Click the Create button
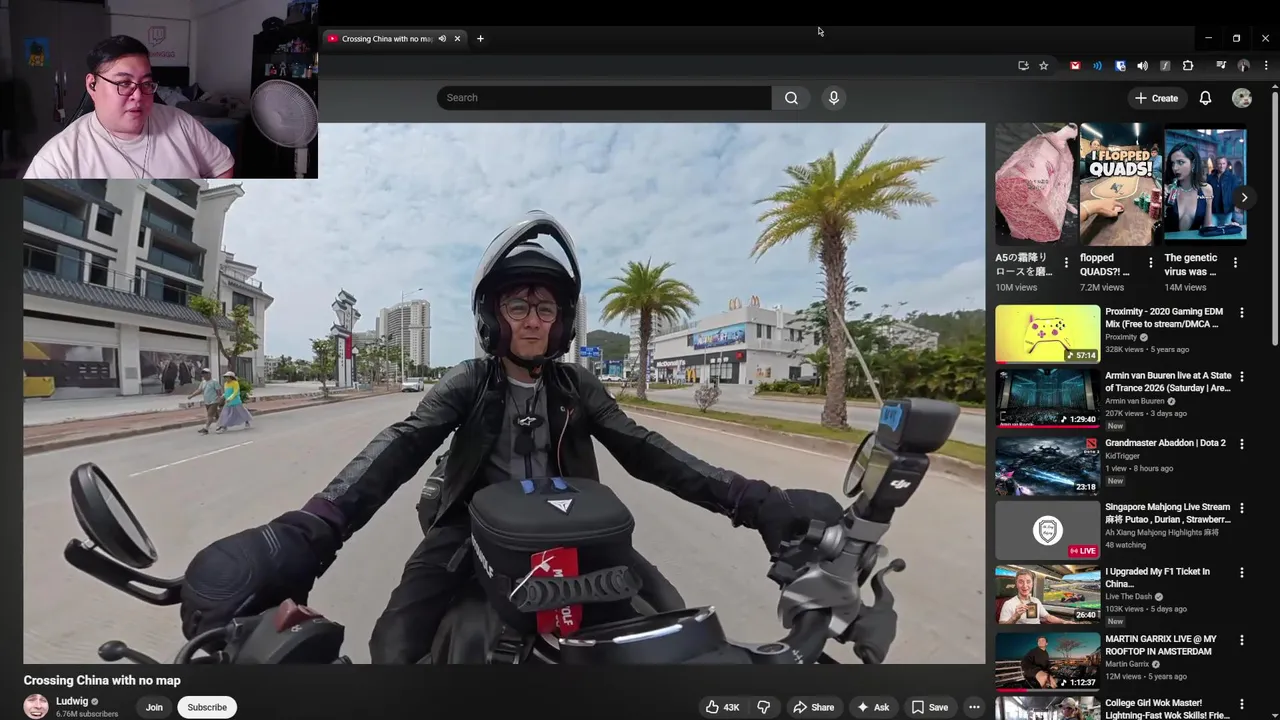1280x720 pixels. pos(1156,98)
